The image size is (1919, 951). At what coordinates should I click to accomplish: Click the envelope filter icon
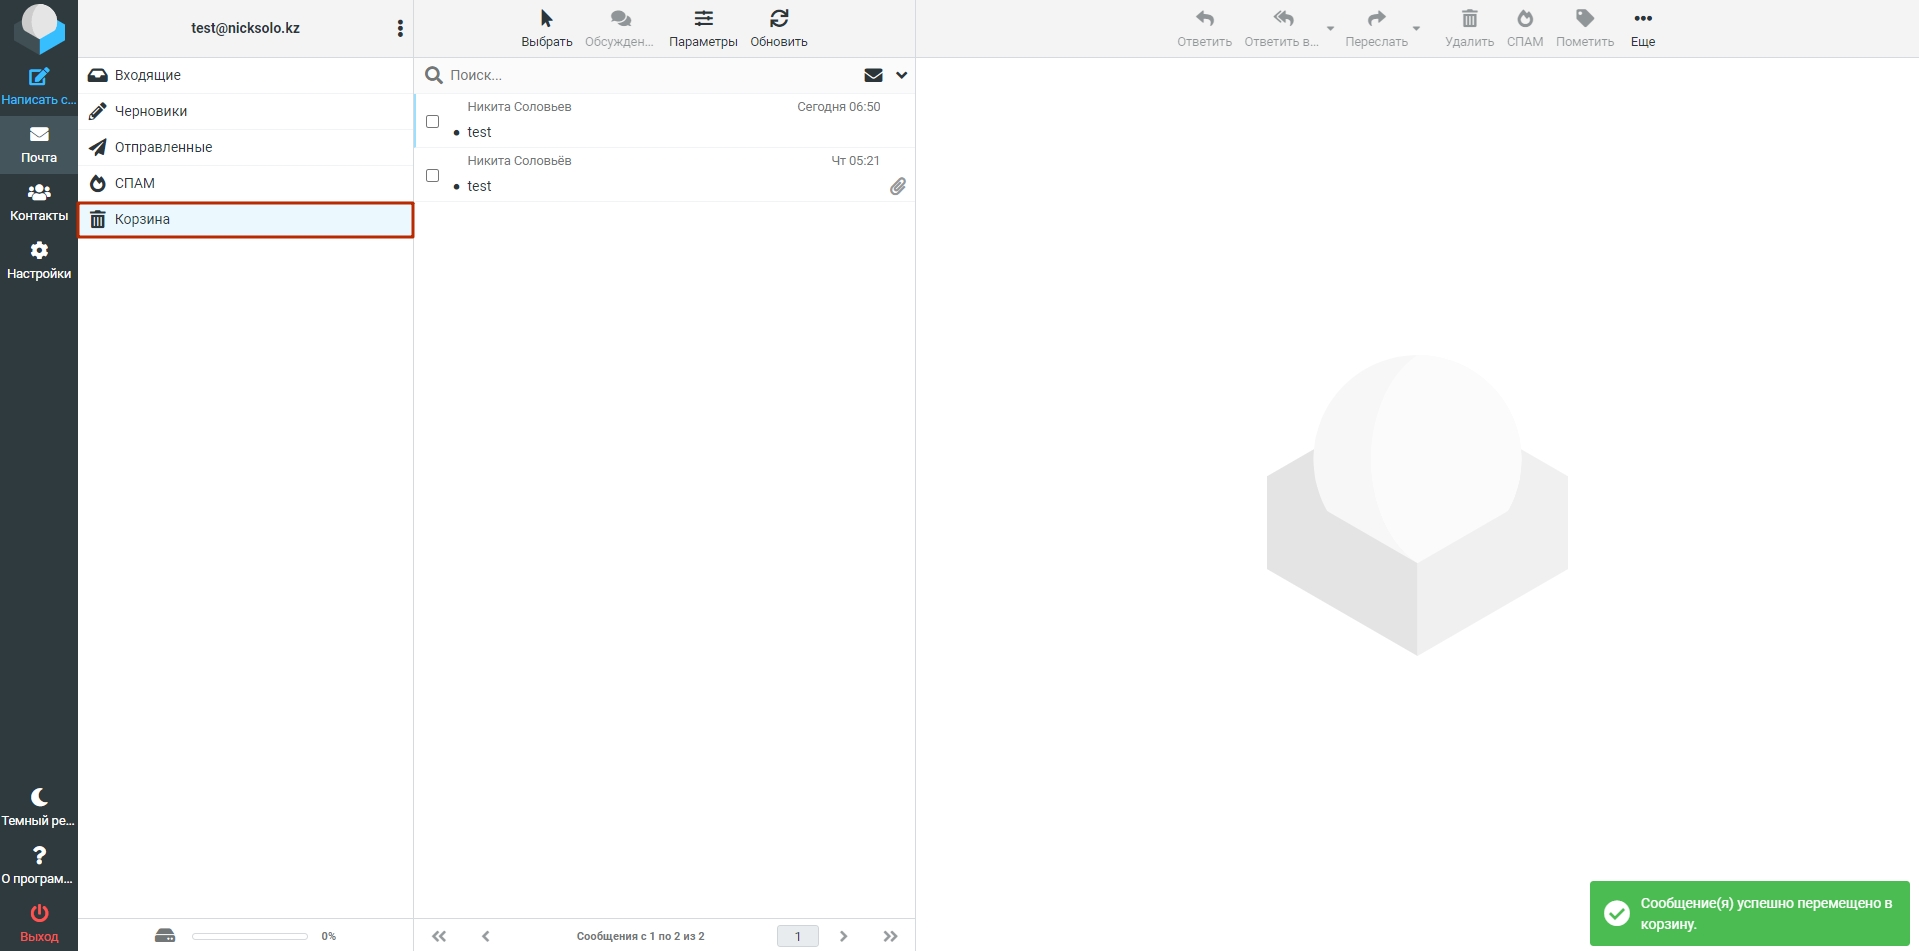[873, 75]
